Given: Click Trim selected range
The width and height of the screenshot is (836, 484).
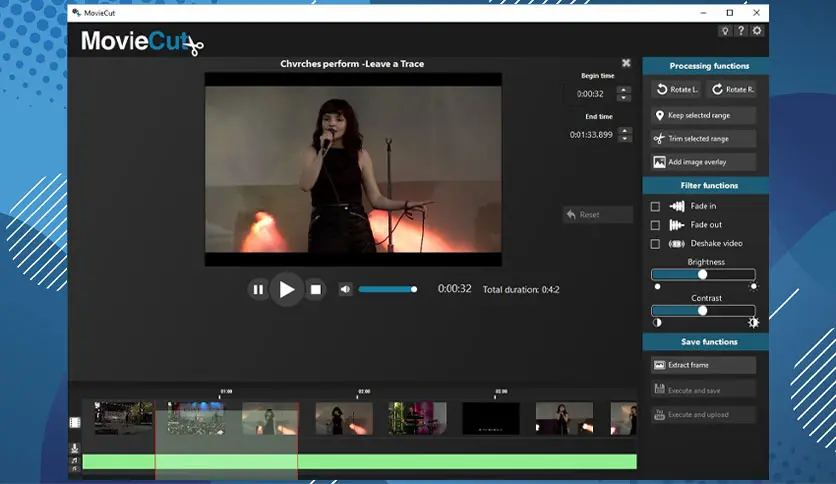Looking at the screenshot, I should click(703, 139).
